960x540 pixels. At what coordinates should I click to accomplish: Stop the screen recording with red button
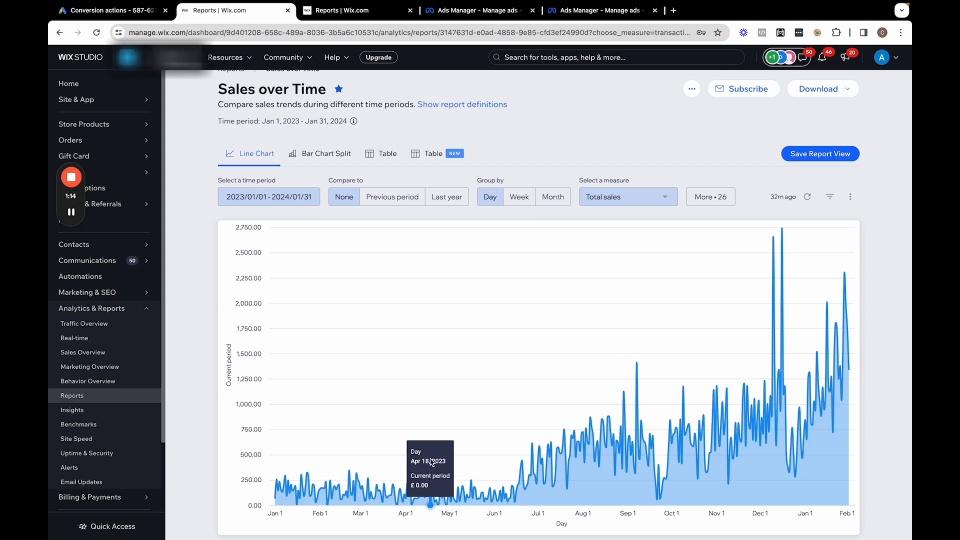point(71,178)
